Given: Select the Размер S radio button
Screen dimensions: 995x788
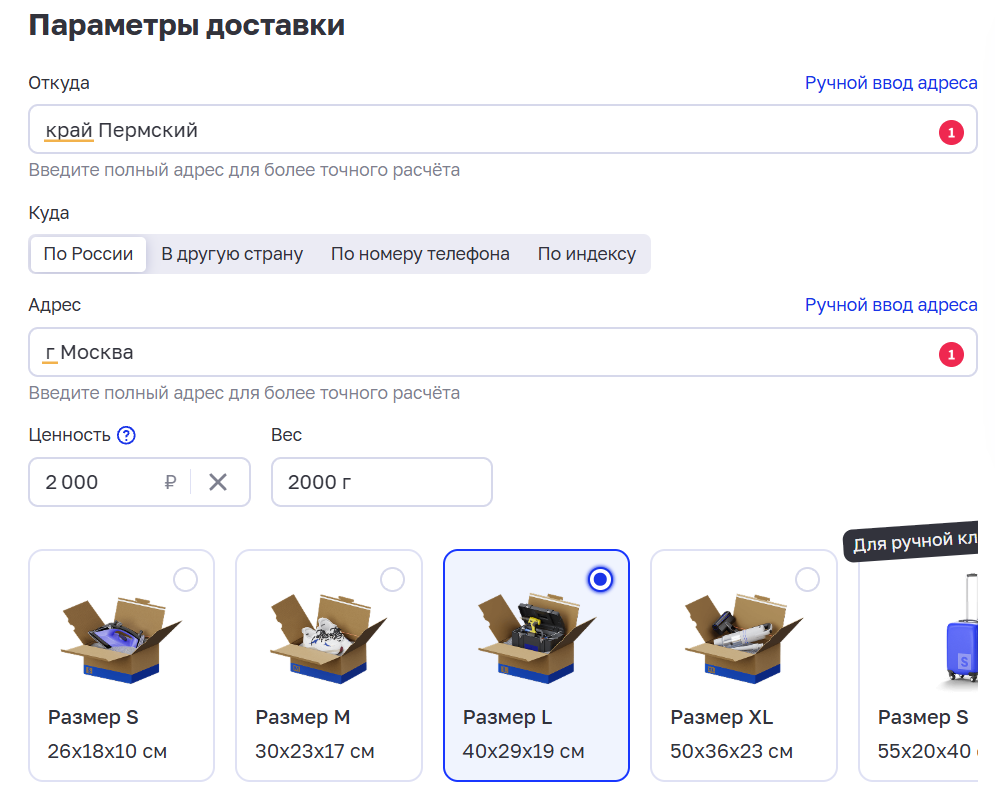Looking at the screenshot, I should pos(186,579).
